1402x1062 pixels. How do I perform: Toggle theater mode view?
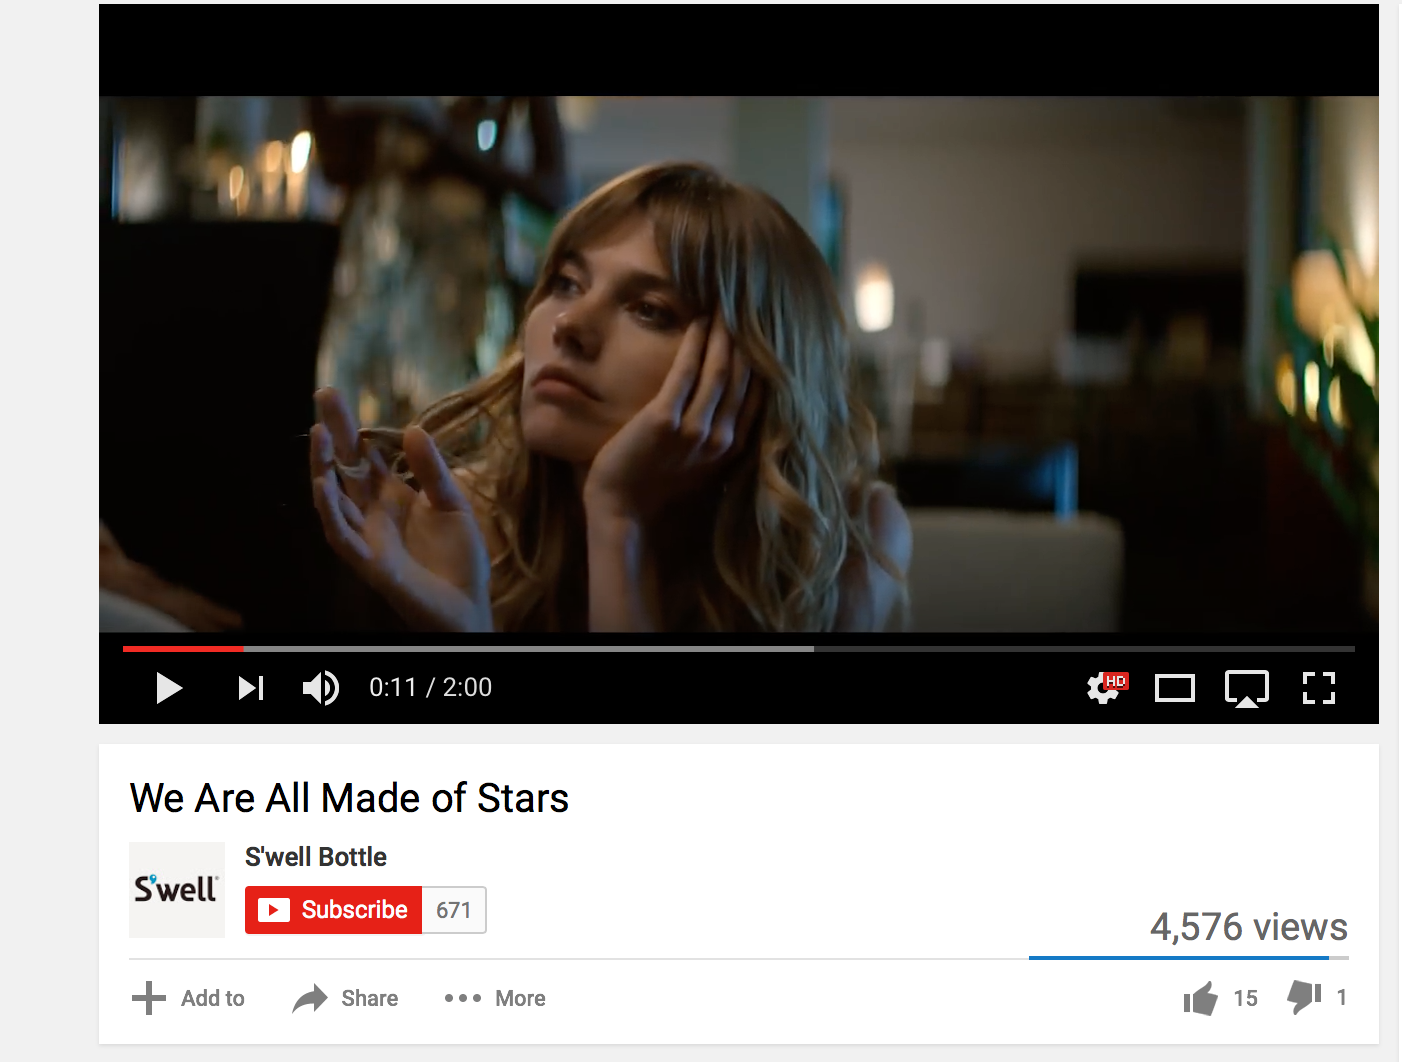coord(1175,688)
